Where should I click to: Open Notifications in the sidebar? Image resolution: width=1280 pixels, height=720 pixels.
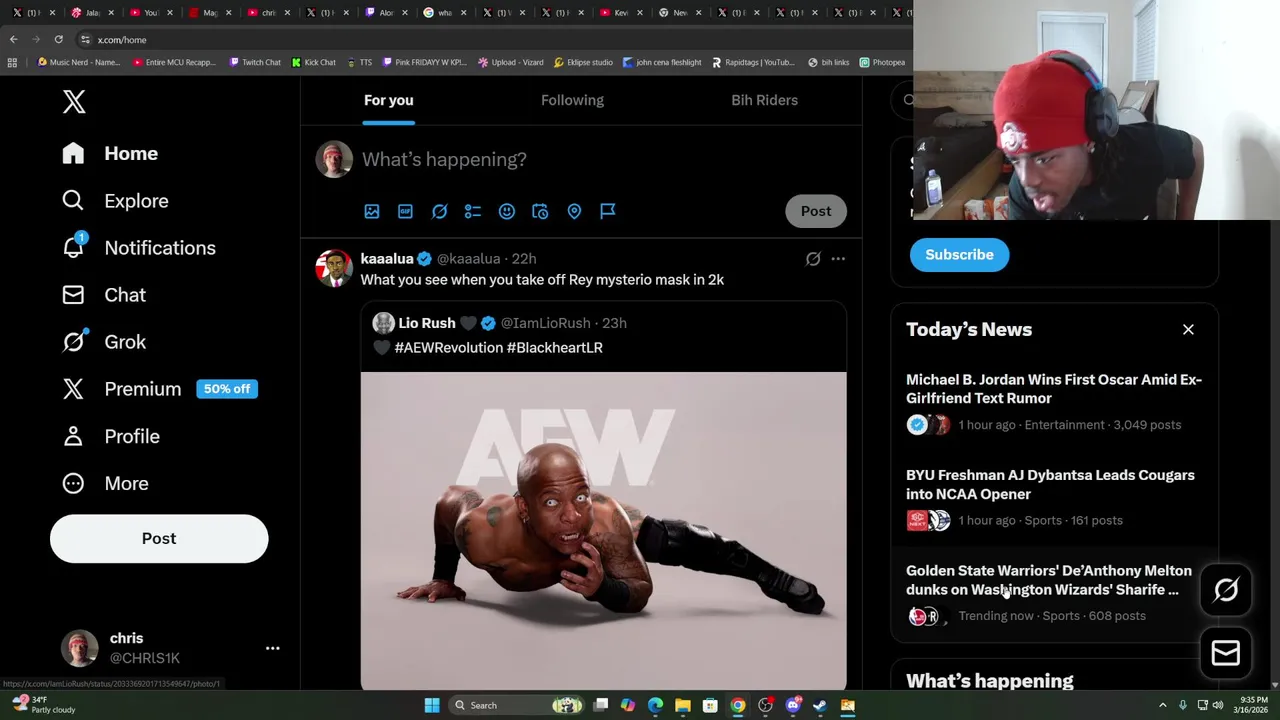pyautogui.click(x=138, y=248)
